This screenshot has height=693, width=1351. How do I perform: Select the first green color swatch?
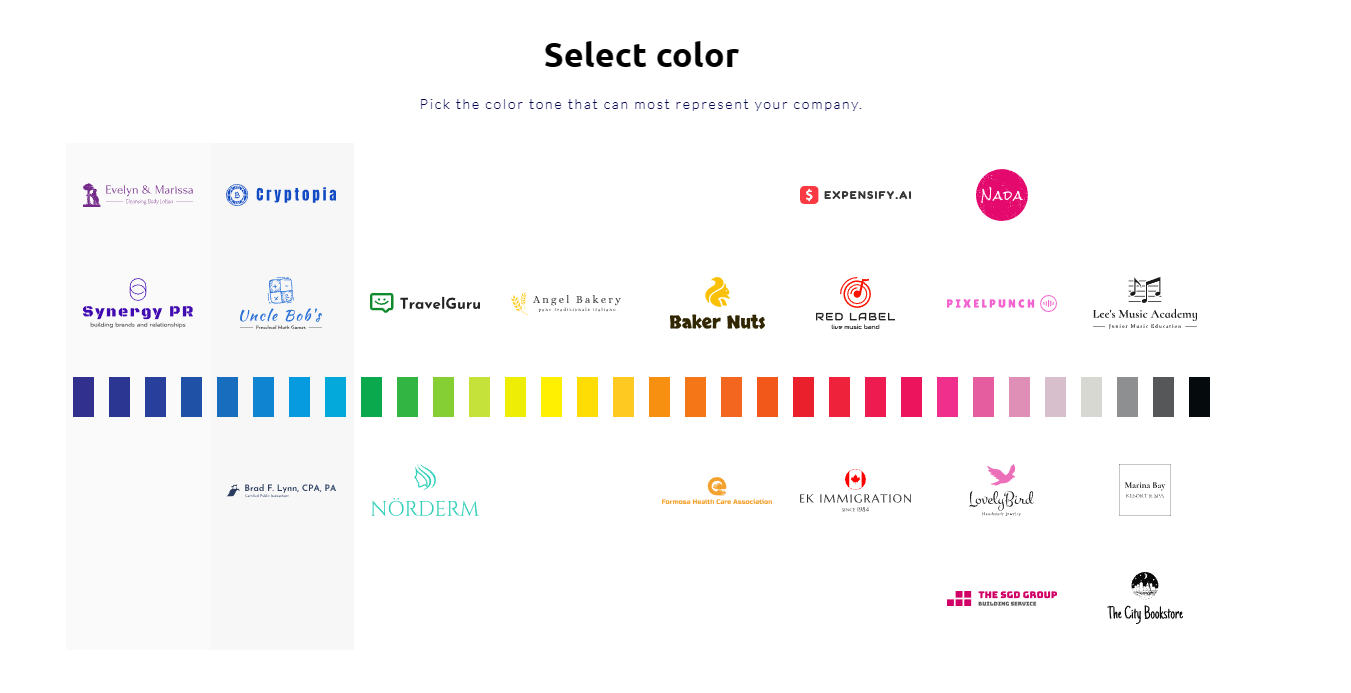pyautogui.click(x=371, y=397)
